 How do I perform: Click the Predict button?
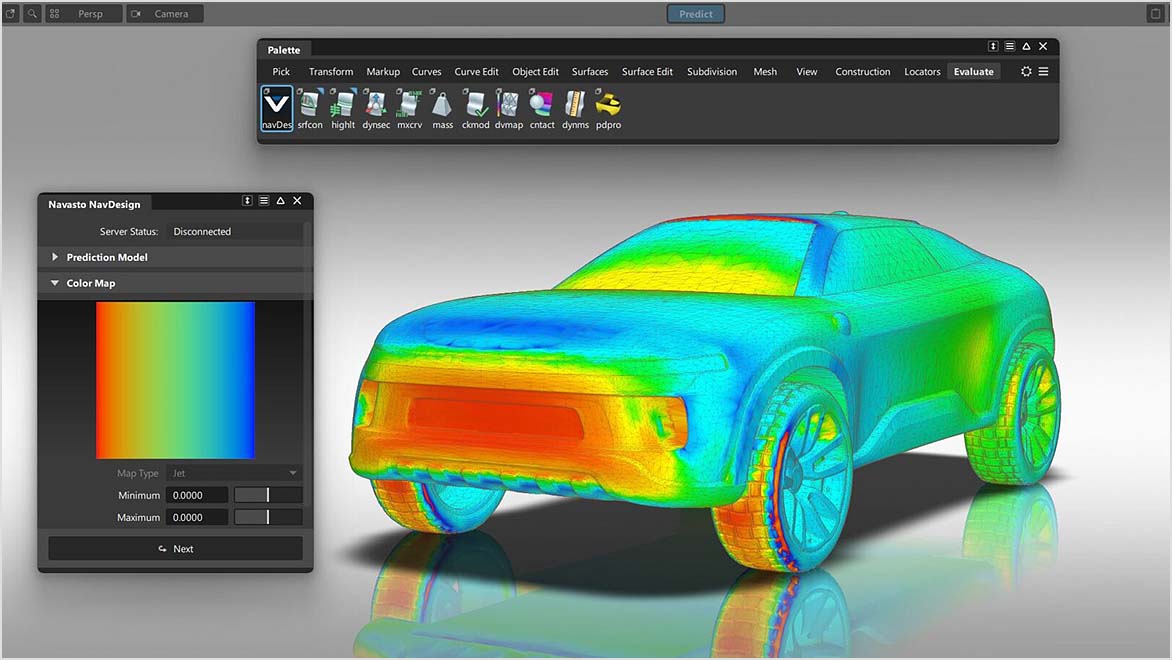tap(695, 13)
